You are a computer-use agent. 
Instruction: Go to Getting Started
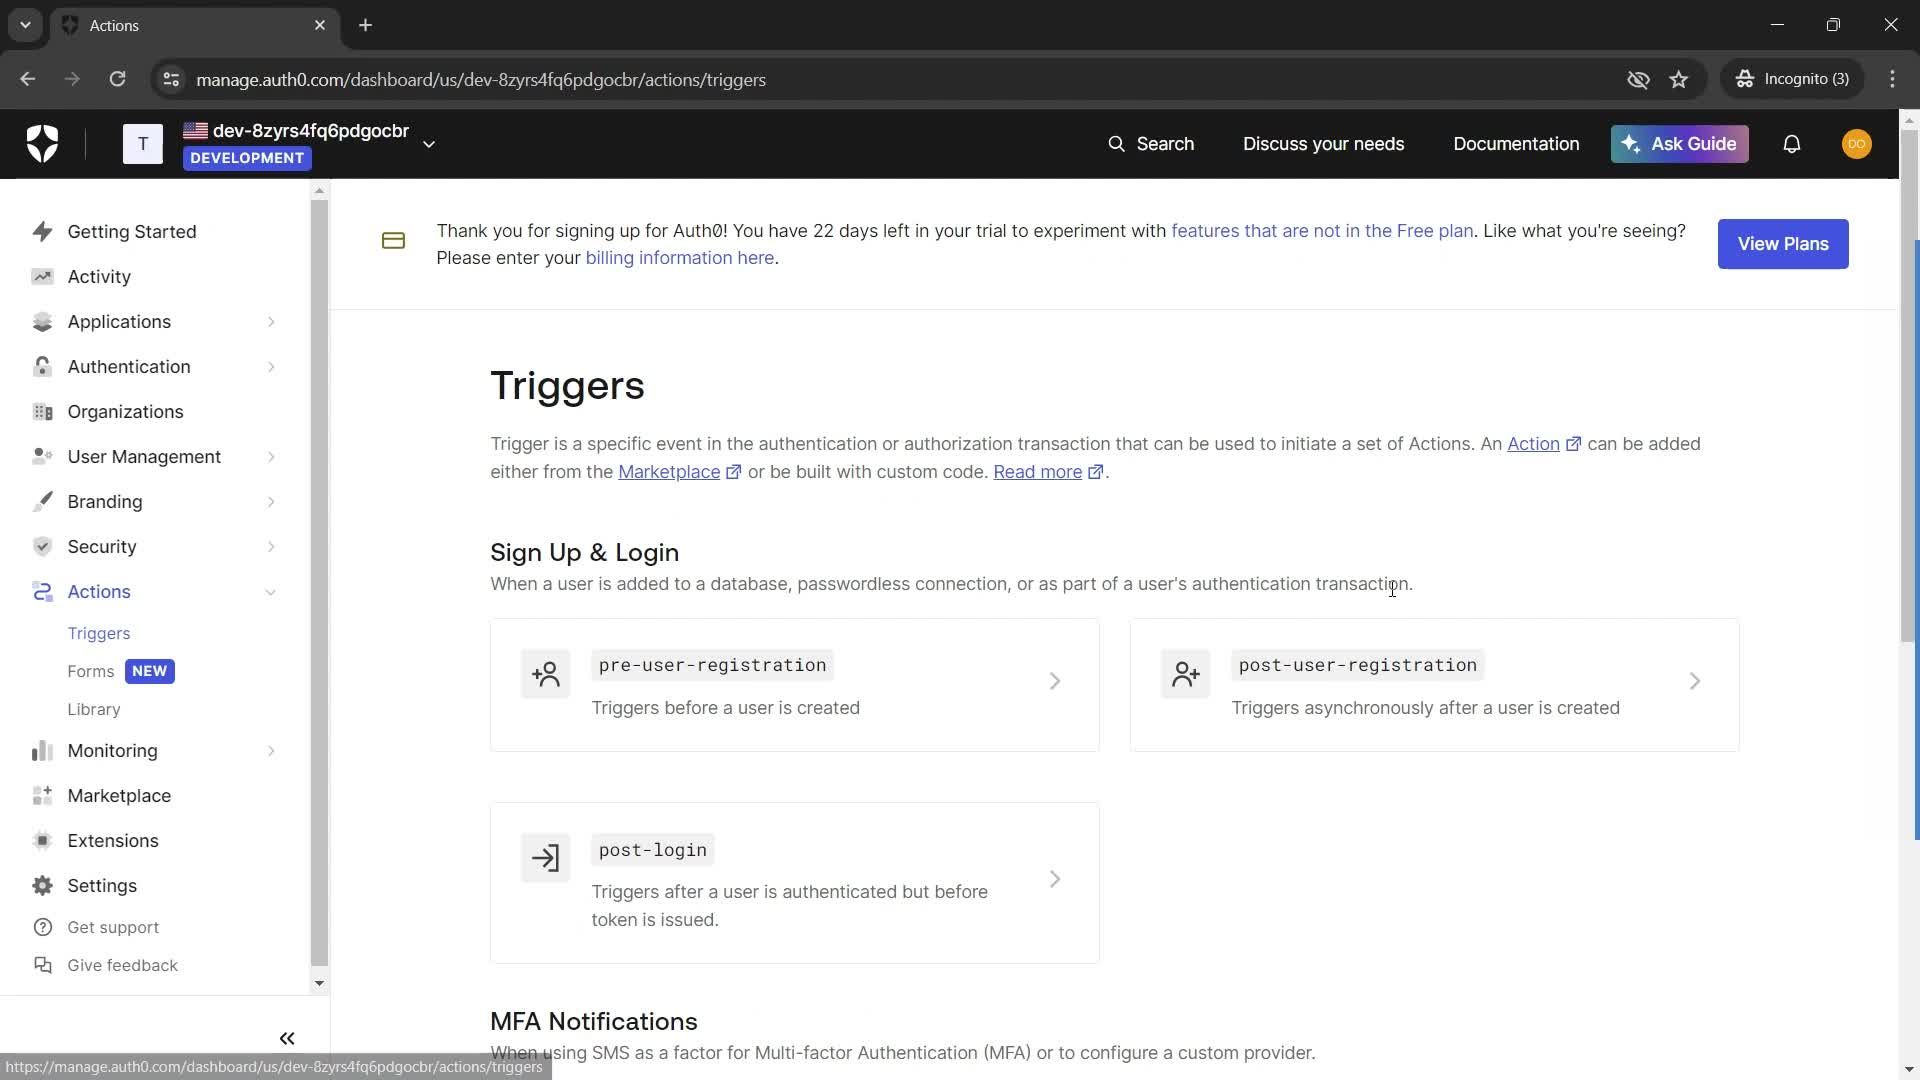tap(132, 232)
